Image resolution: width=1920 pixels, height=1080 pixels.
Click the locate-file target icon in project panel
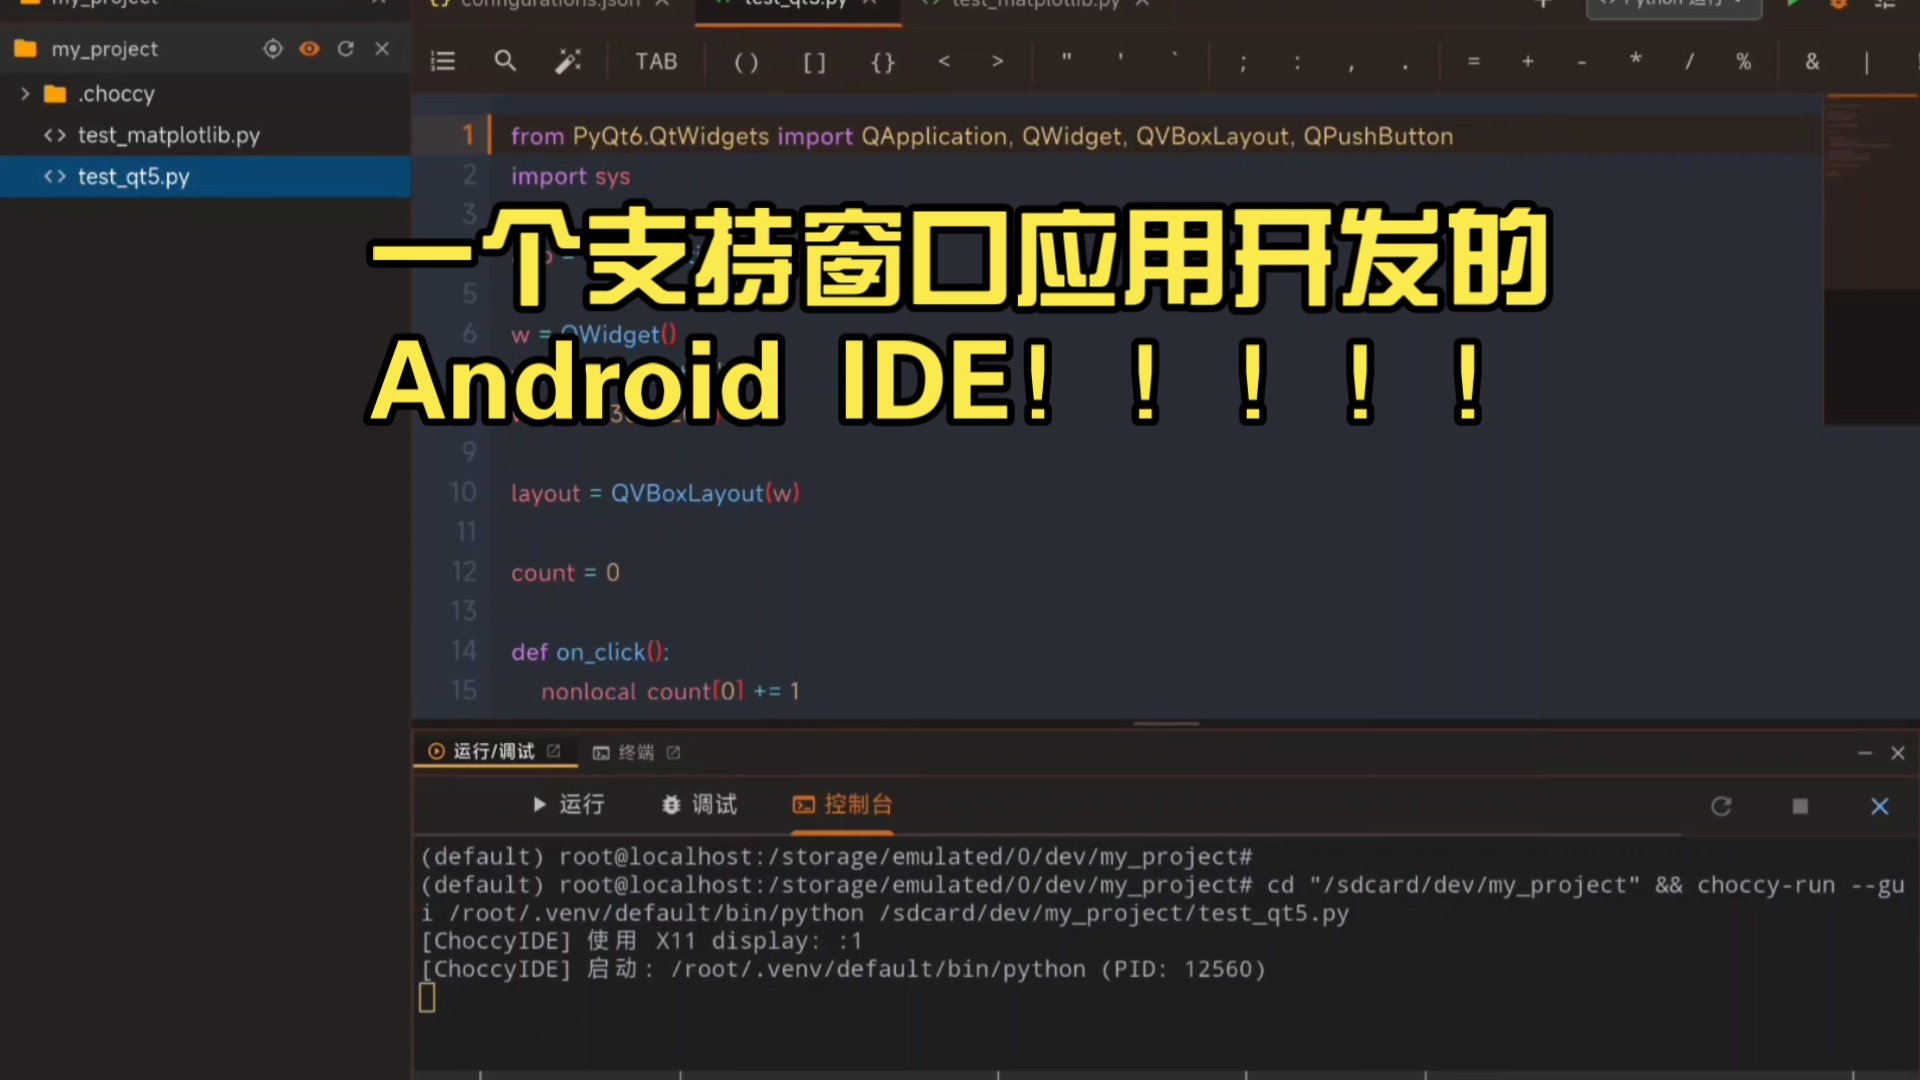(x=272, y=49)
